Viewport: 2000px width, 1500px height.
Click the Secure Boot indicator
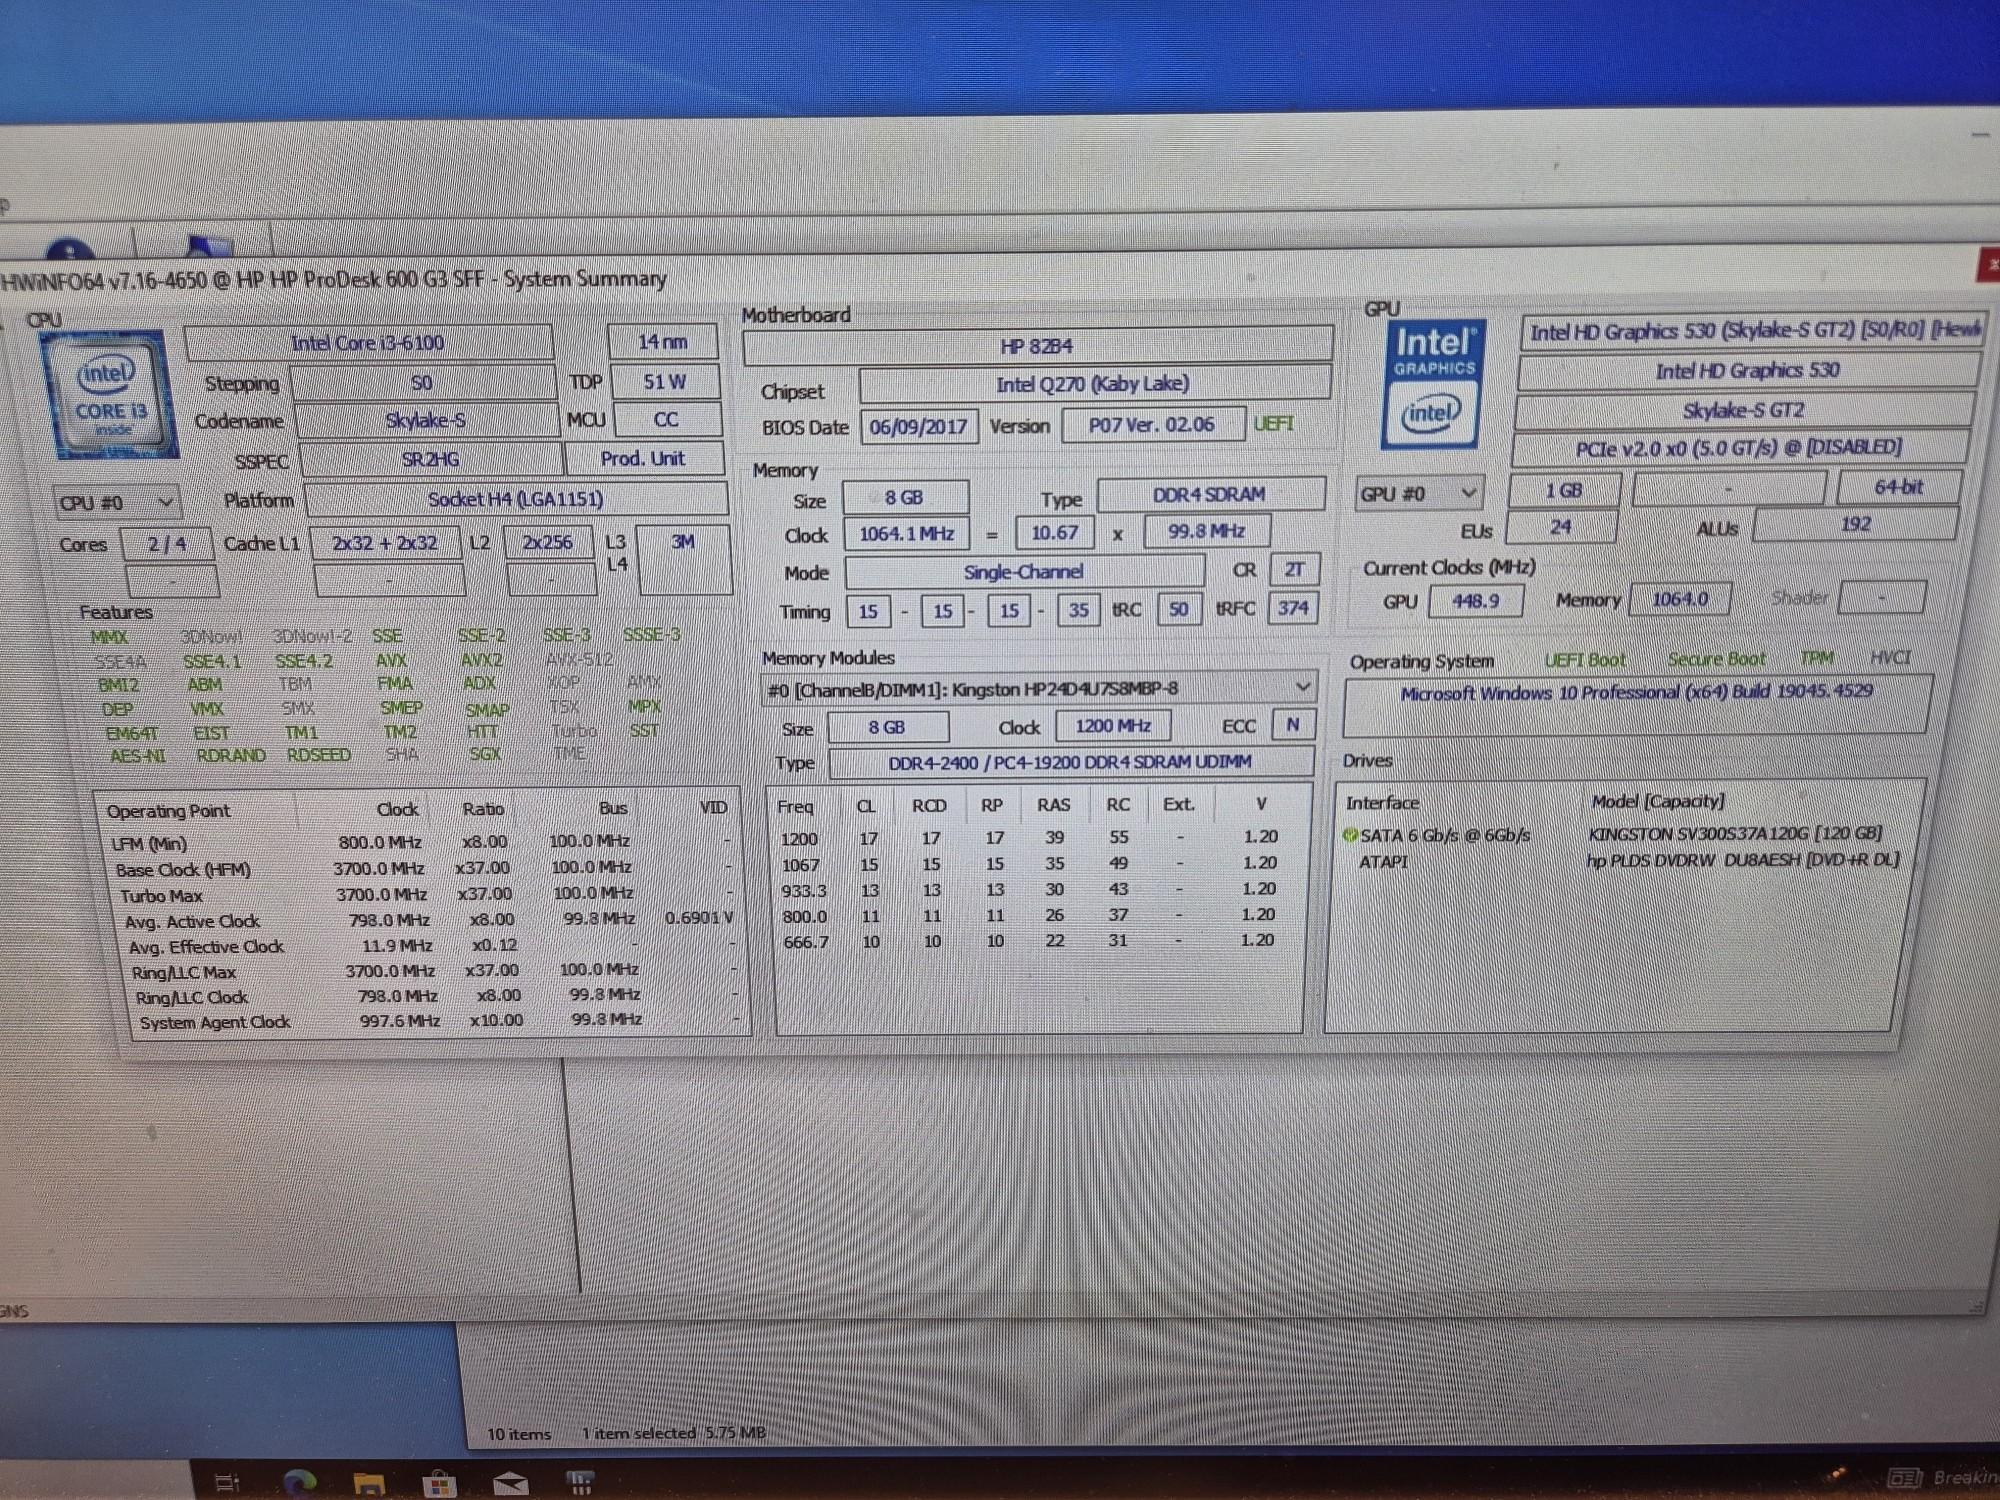pyautogui.click(x=1716, y=659)
